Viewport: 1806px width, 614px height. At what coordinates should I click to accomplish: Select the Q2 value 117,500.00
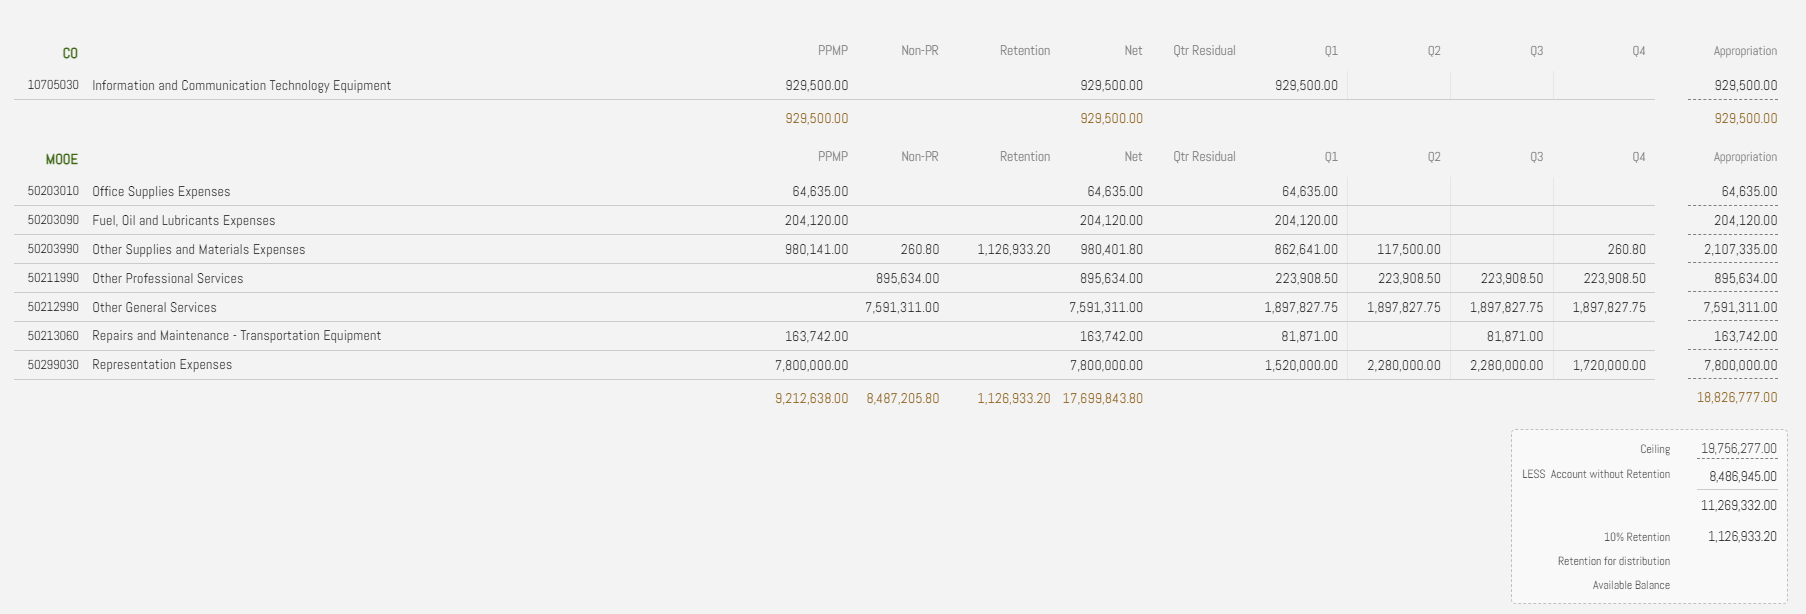tap(1408, 250)
